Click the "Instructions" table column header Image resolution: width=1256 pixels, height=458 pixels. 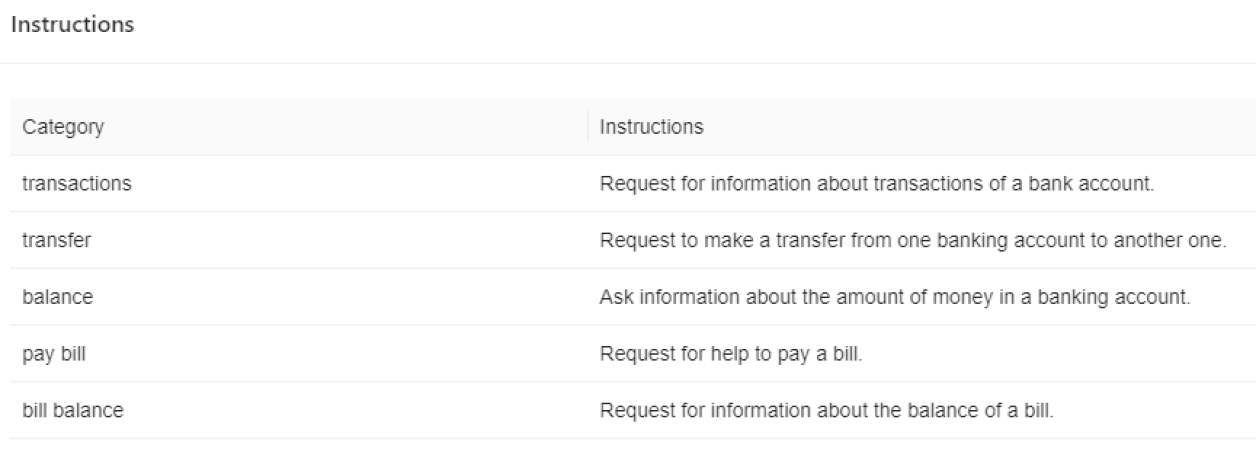pyautogui.click(x=651, y=127)
